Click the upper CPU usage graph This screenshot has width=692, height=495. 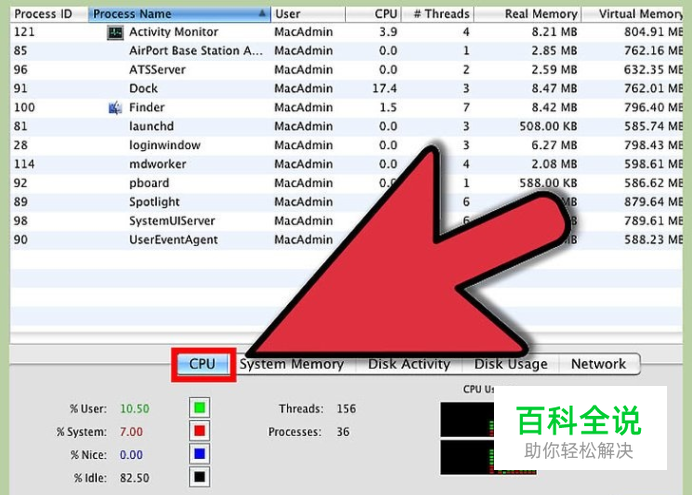point(467,420)
